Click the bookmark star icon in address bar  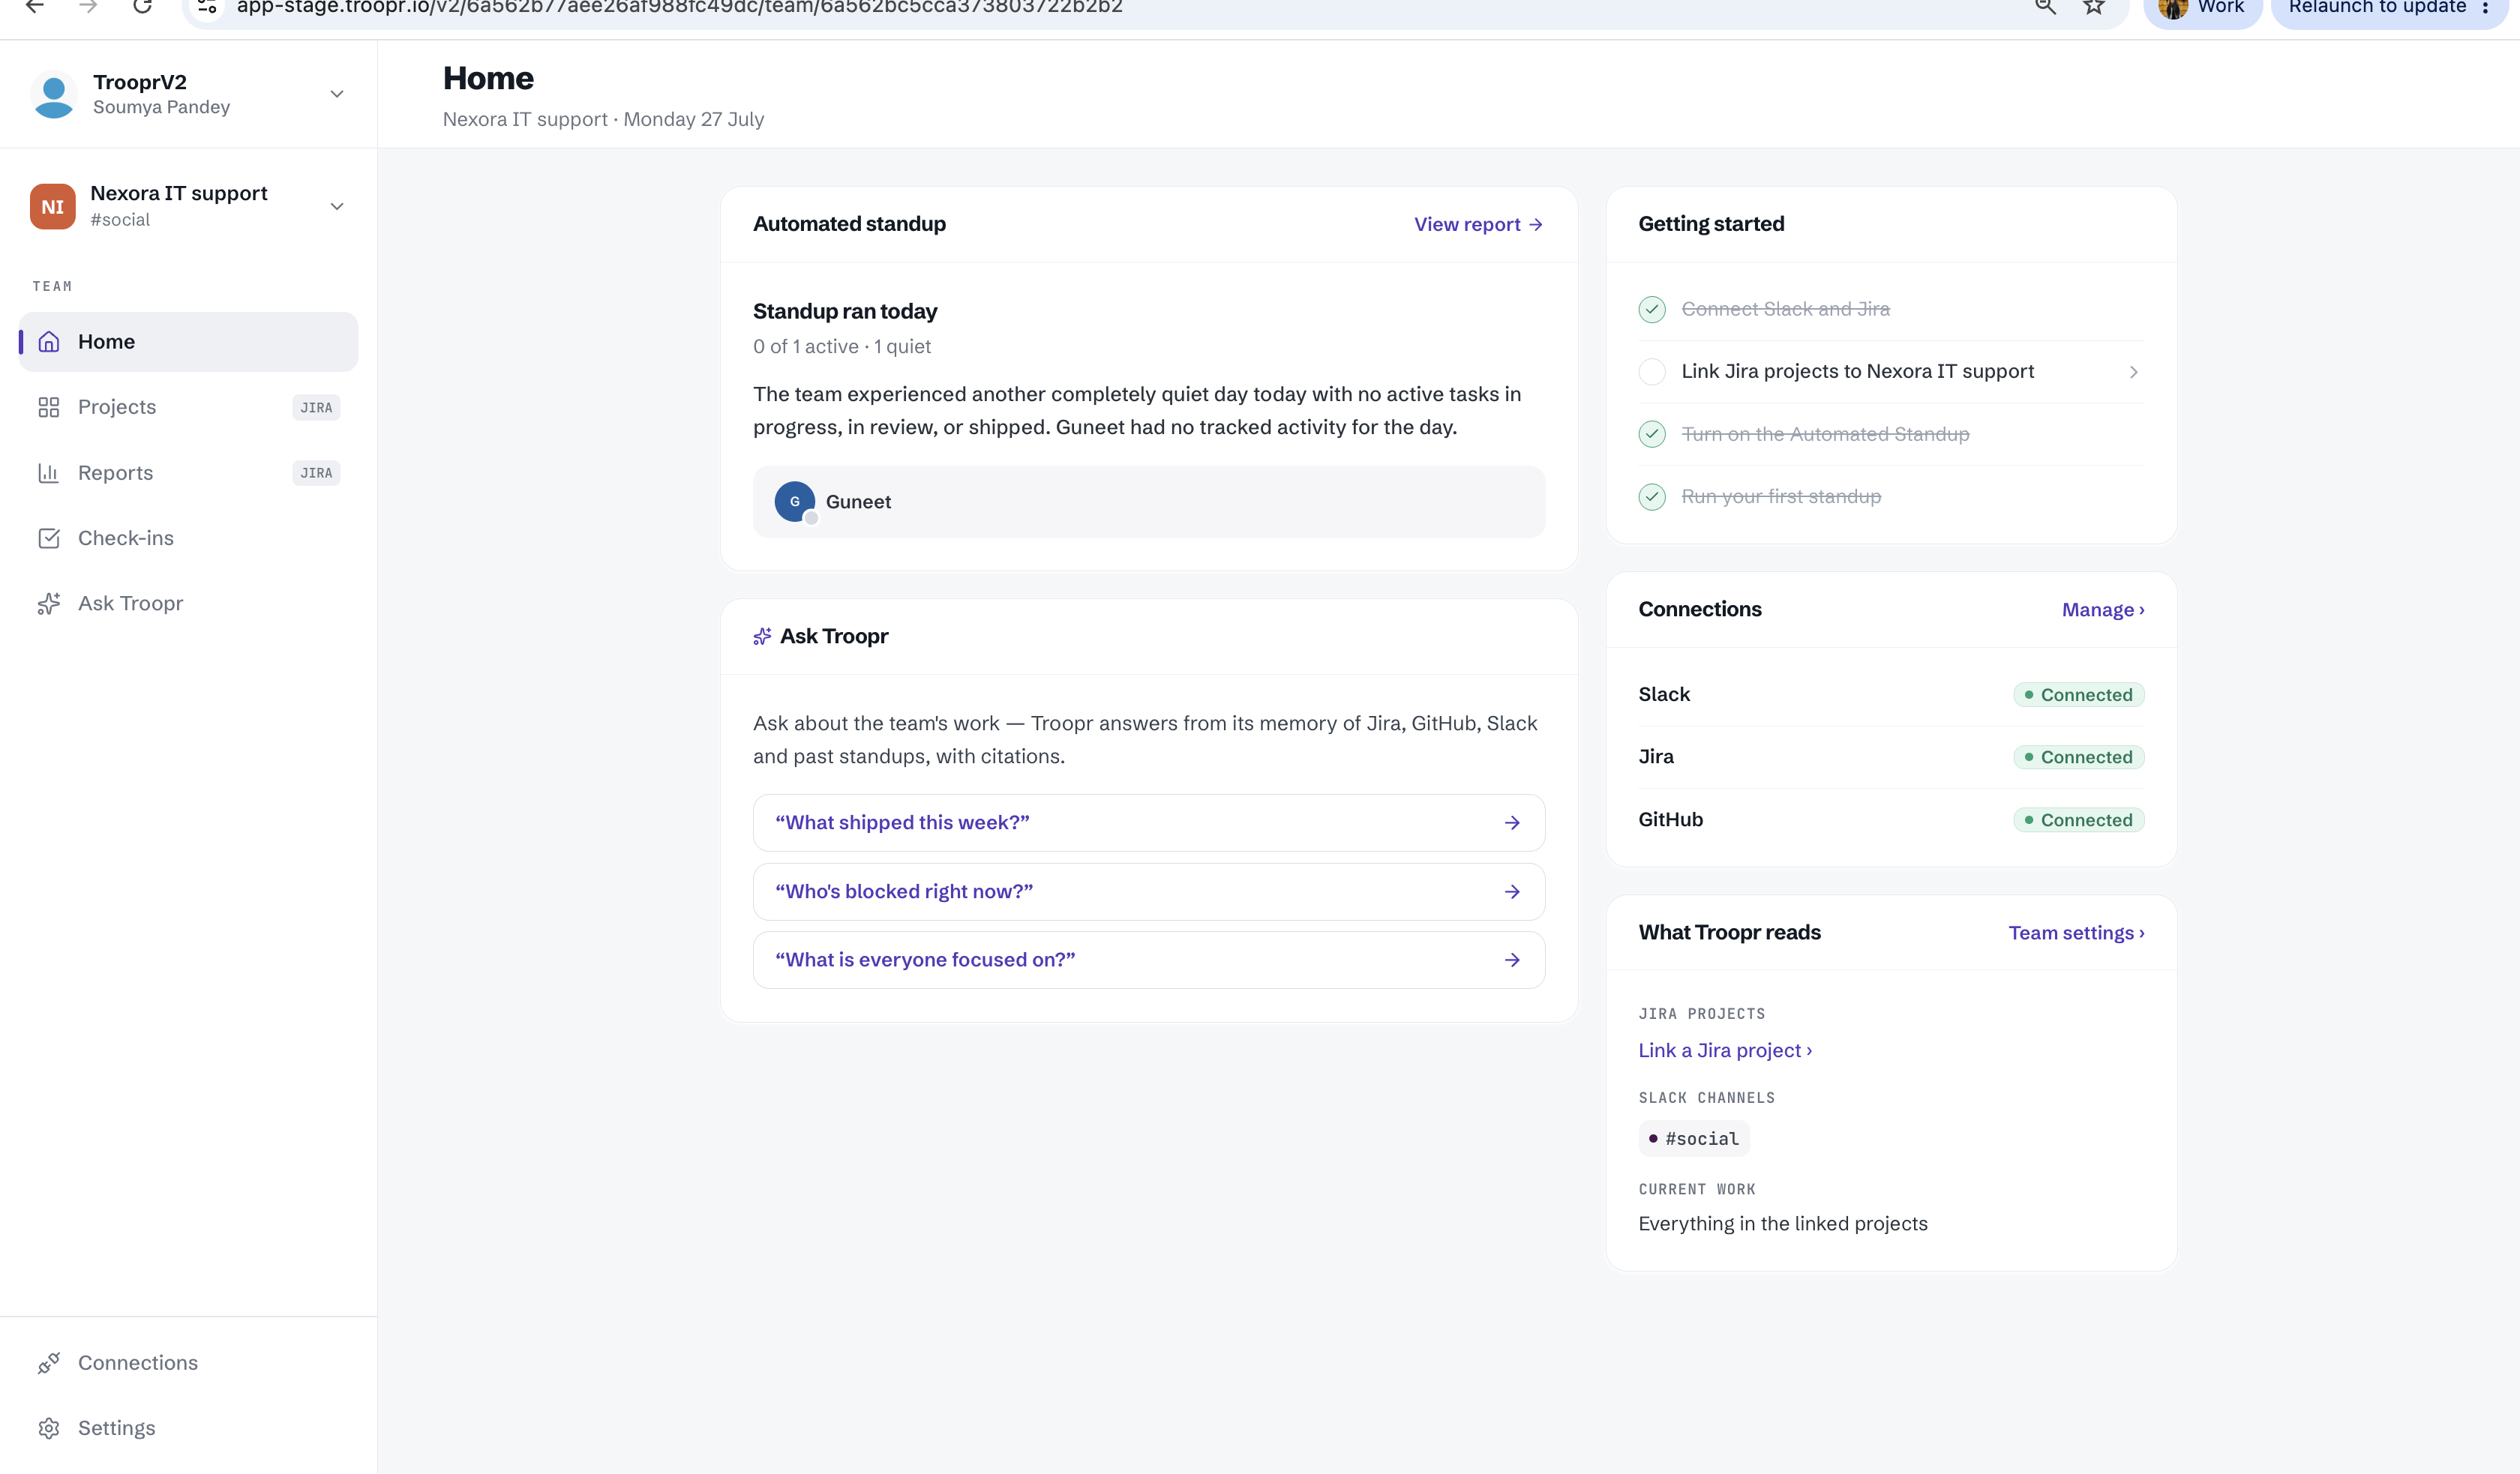[x=2093, y=6]
